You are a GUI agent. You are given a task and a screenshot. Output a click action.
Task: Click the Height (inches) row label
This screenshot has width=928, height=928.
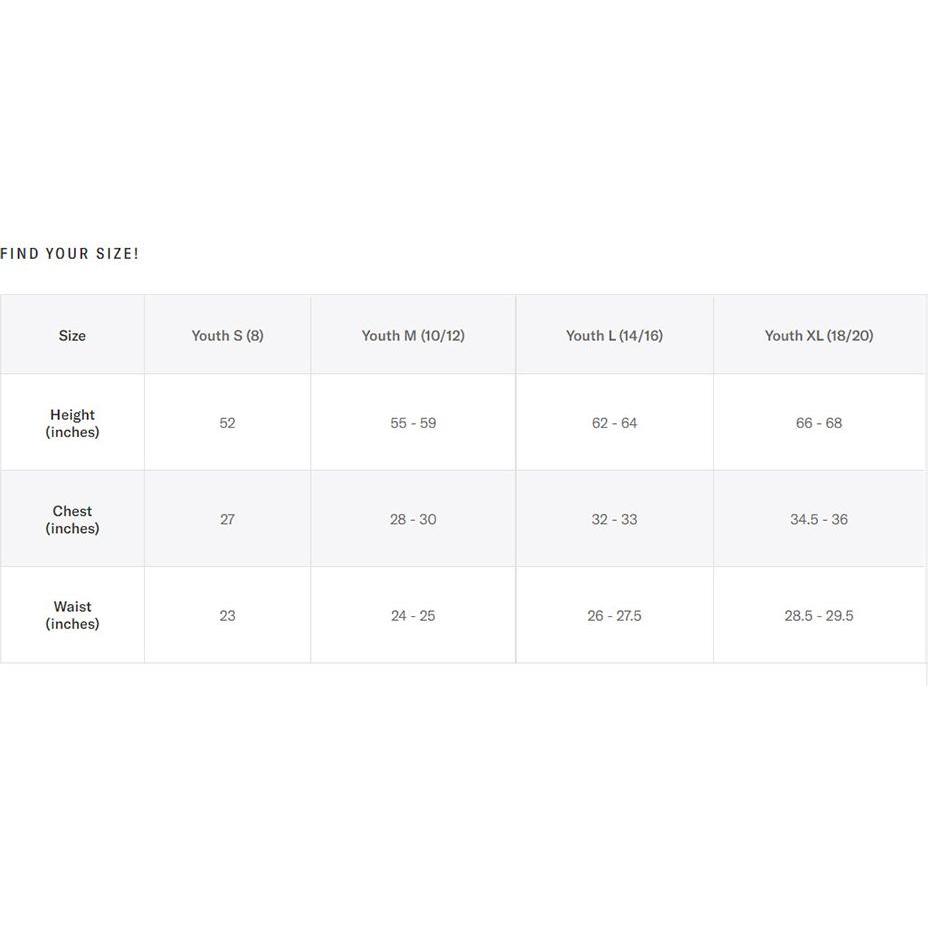coord(72,423)
